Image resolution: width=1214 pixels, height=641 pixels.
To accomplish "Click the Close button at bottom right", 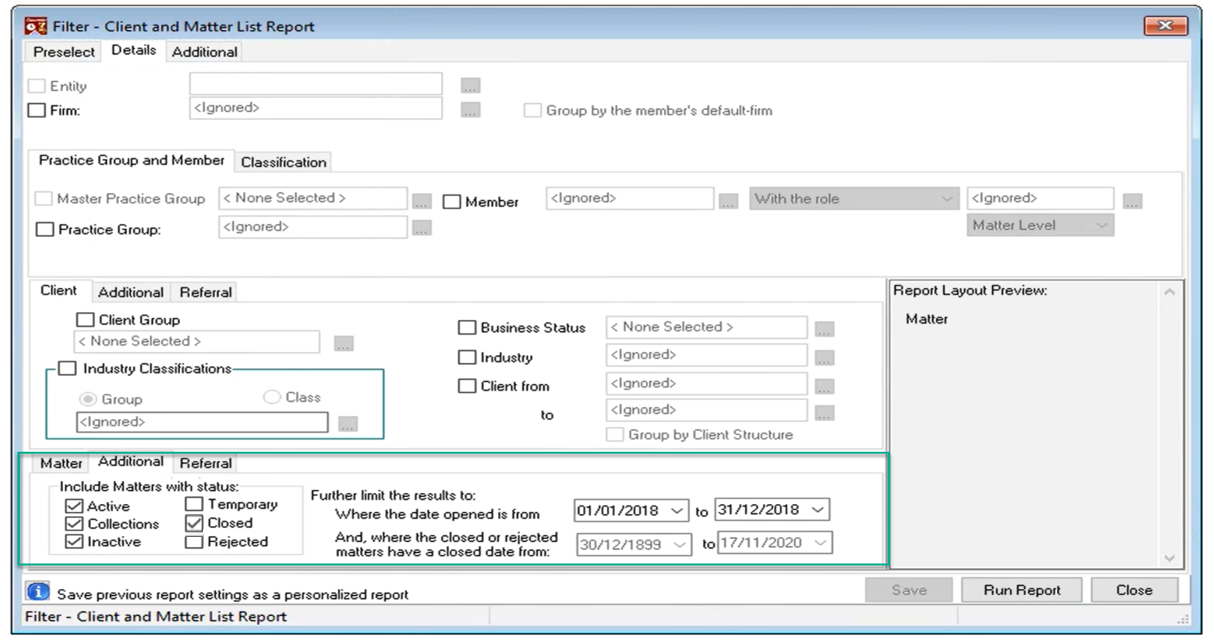I will [1134, 590].
